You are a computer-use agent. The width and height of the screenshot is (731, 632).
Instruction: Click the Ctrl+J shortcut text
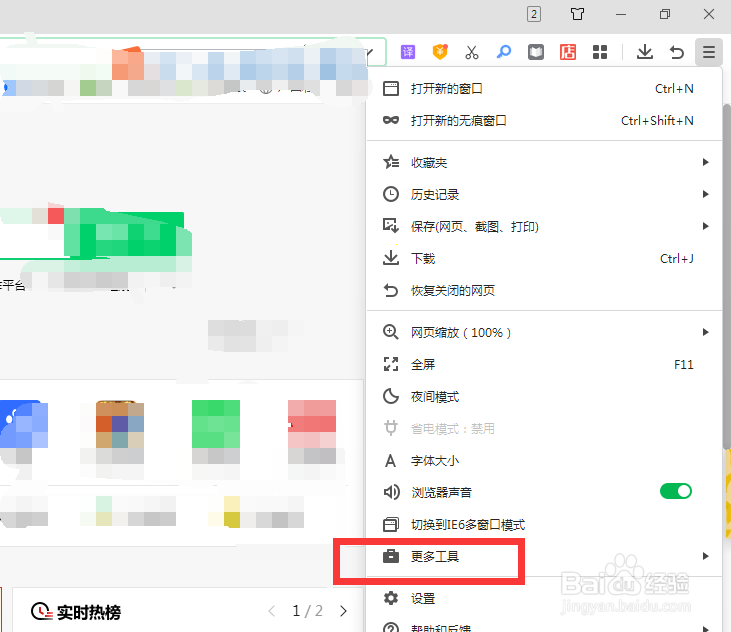coord(676,258)
